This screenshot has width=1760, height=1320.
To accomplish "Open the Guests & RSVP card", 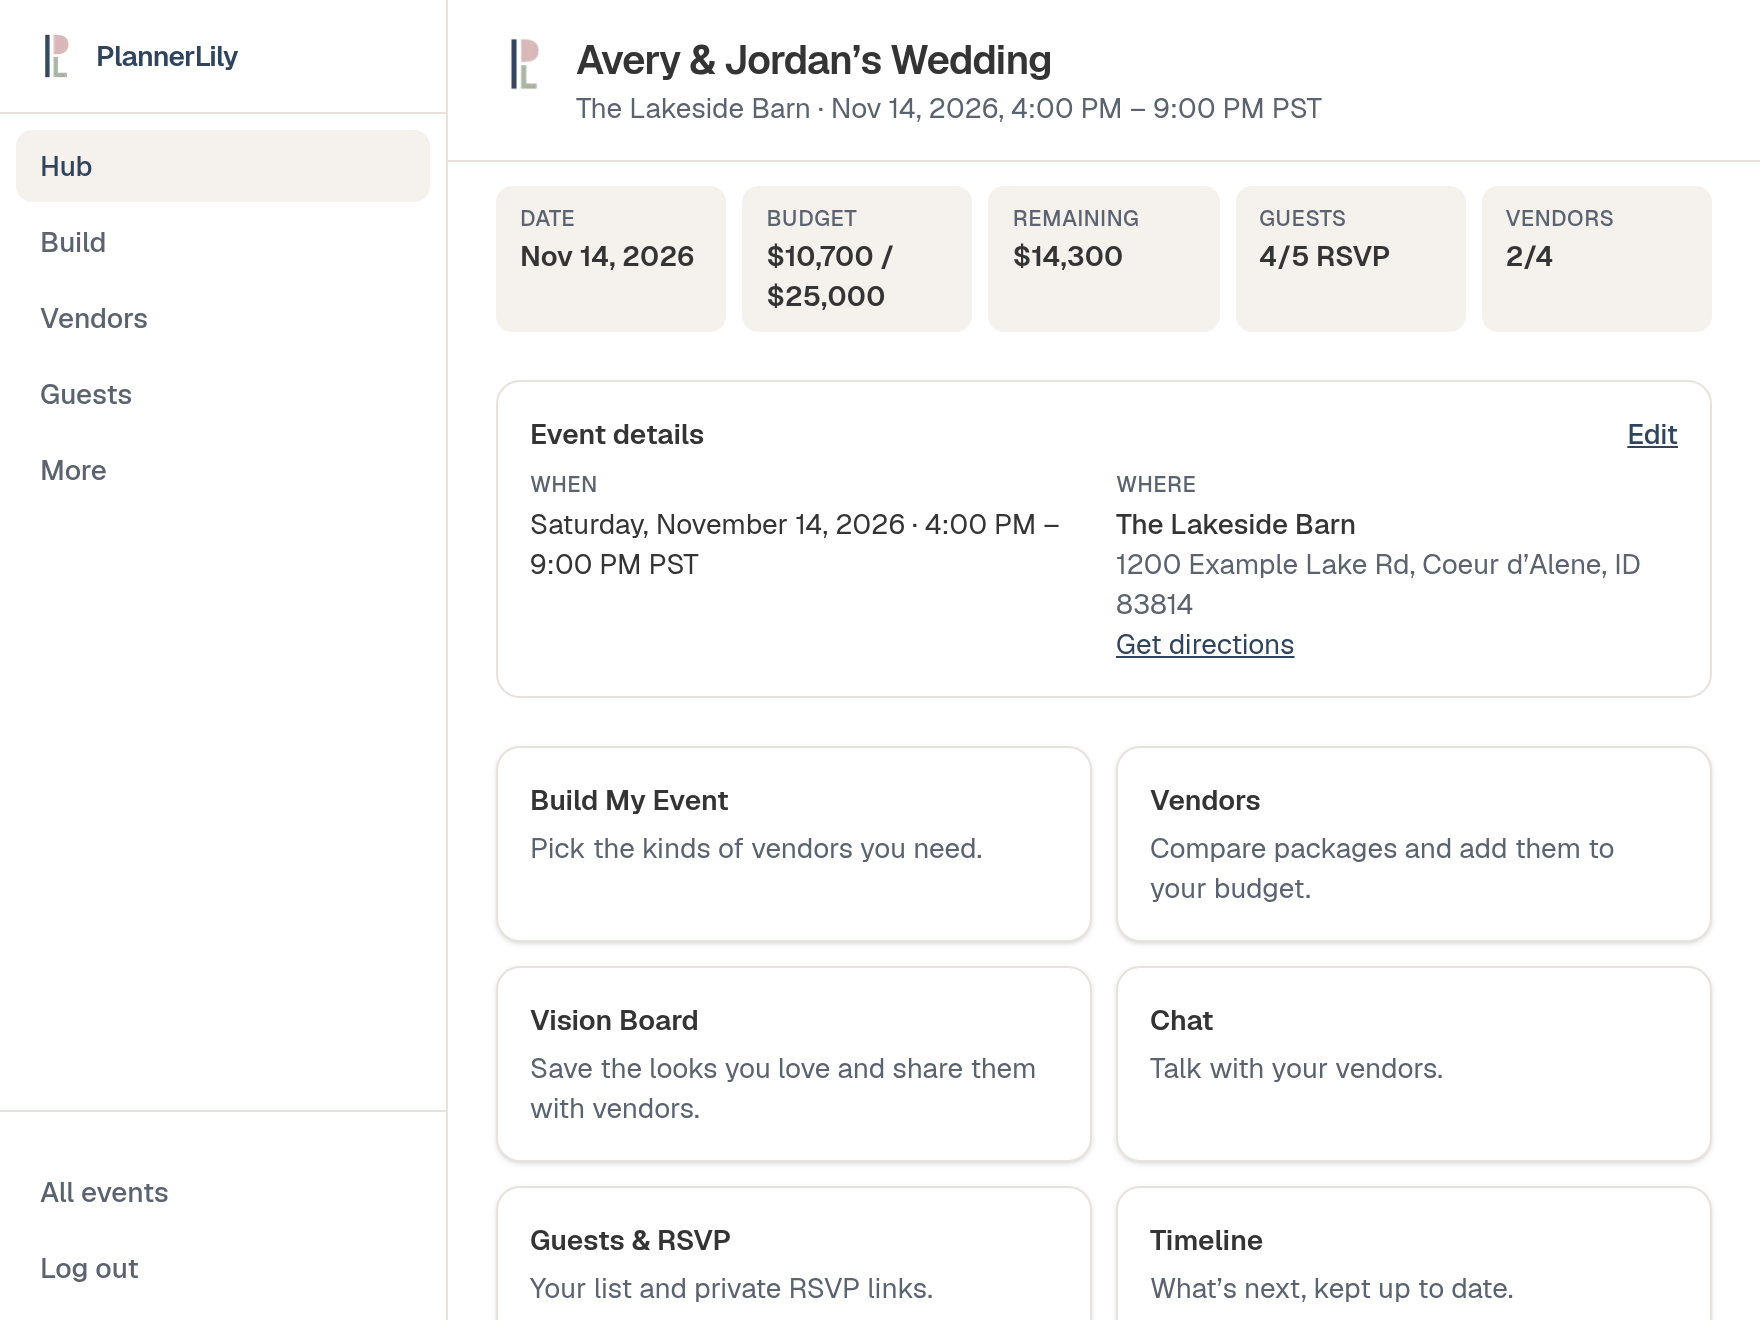I will 794,1254.
